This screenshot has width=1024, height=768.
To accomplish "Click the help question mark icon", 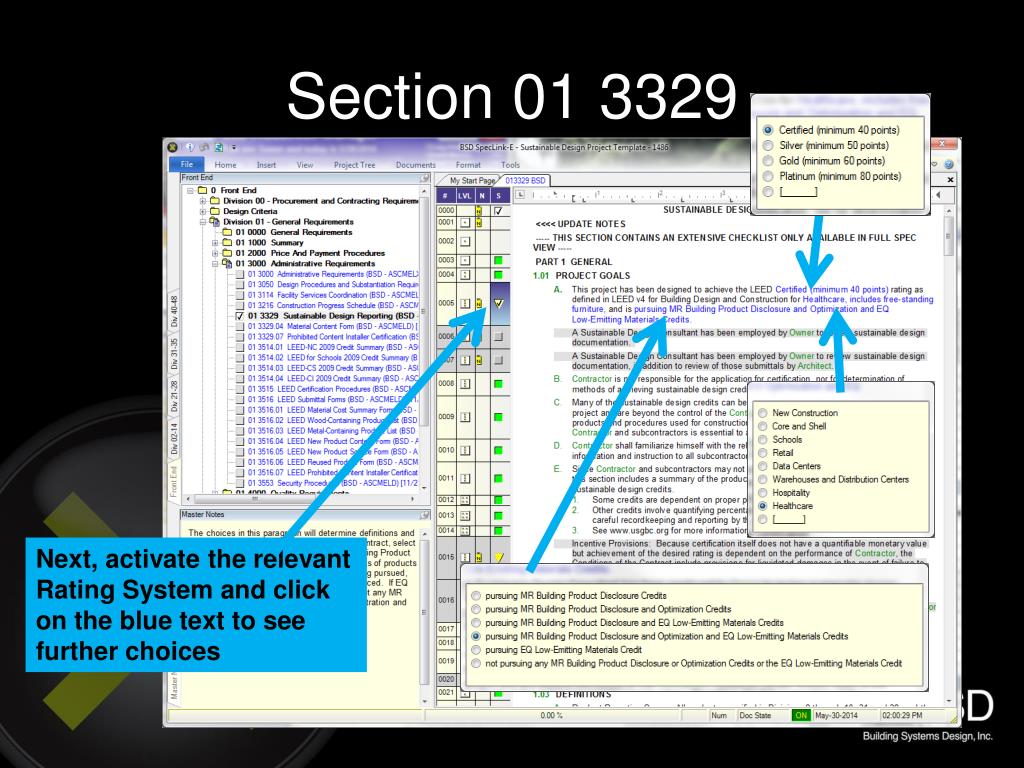I will tap(948, 165).
